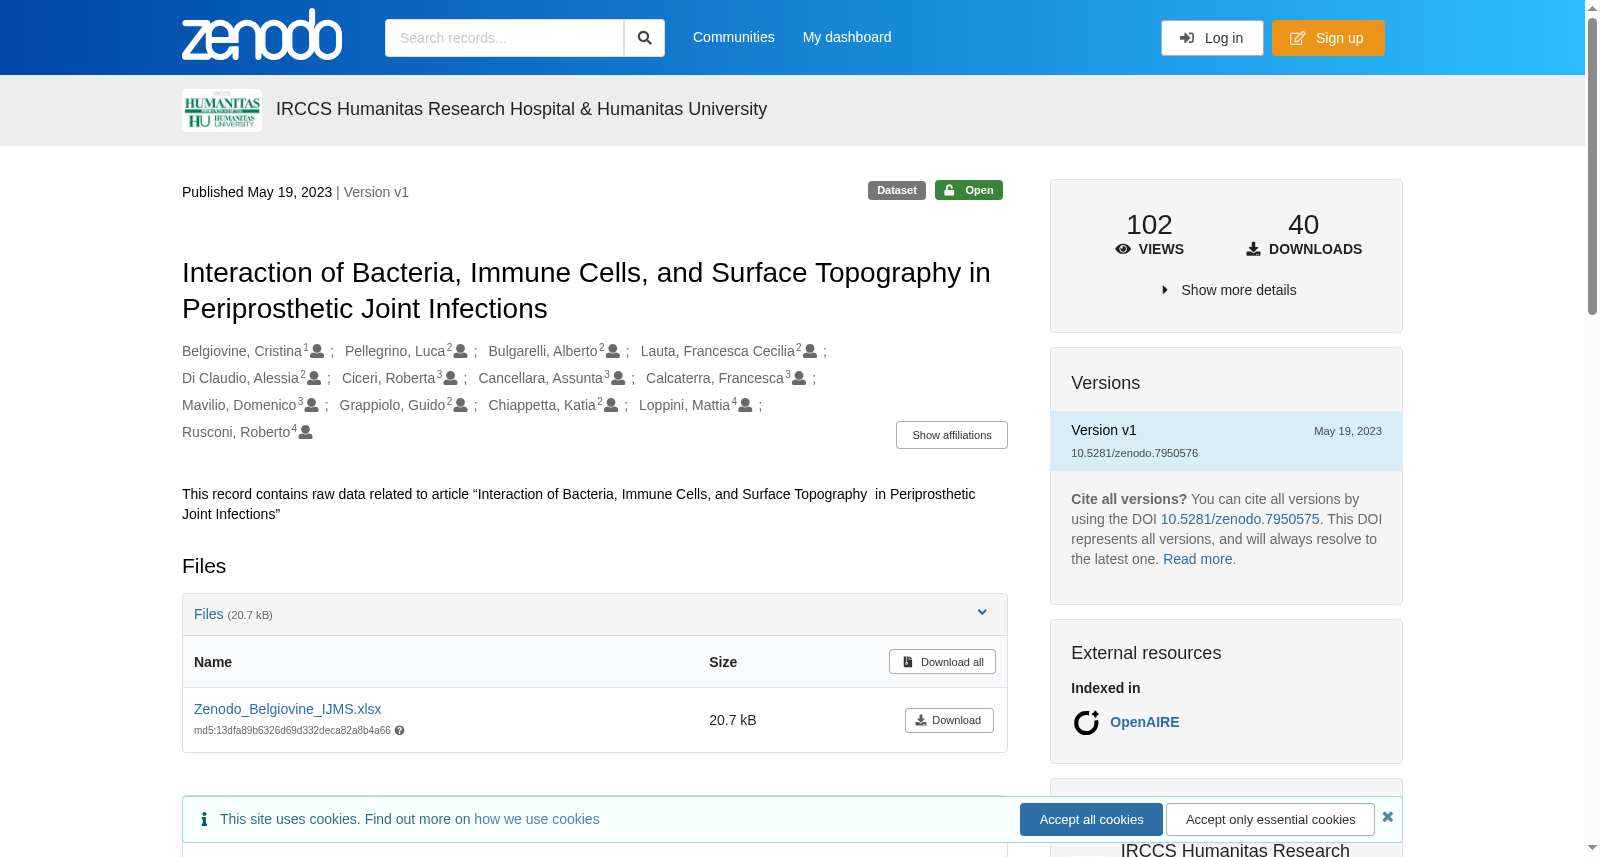Click the download icon beside DOWNLOADS
Viewport: 1600px width, 857px height.
1253,249
